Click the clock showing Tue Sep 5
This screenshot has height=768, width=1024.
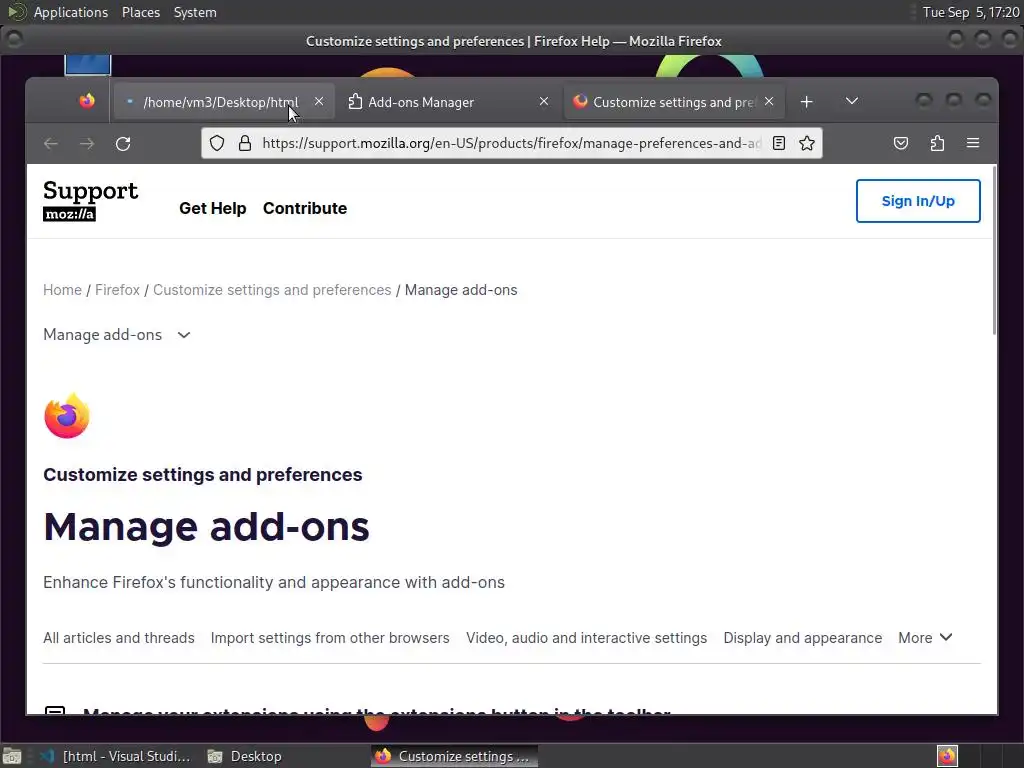970,12
